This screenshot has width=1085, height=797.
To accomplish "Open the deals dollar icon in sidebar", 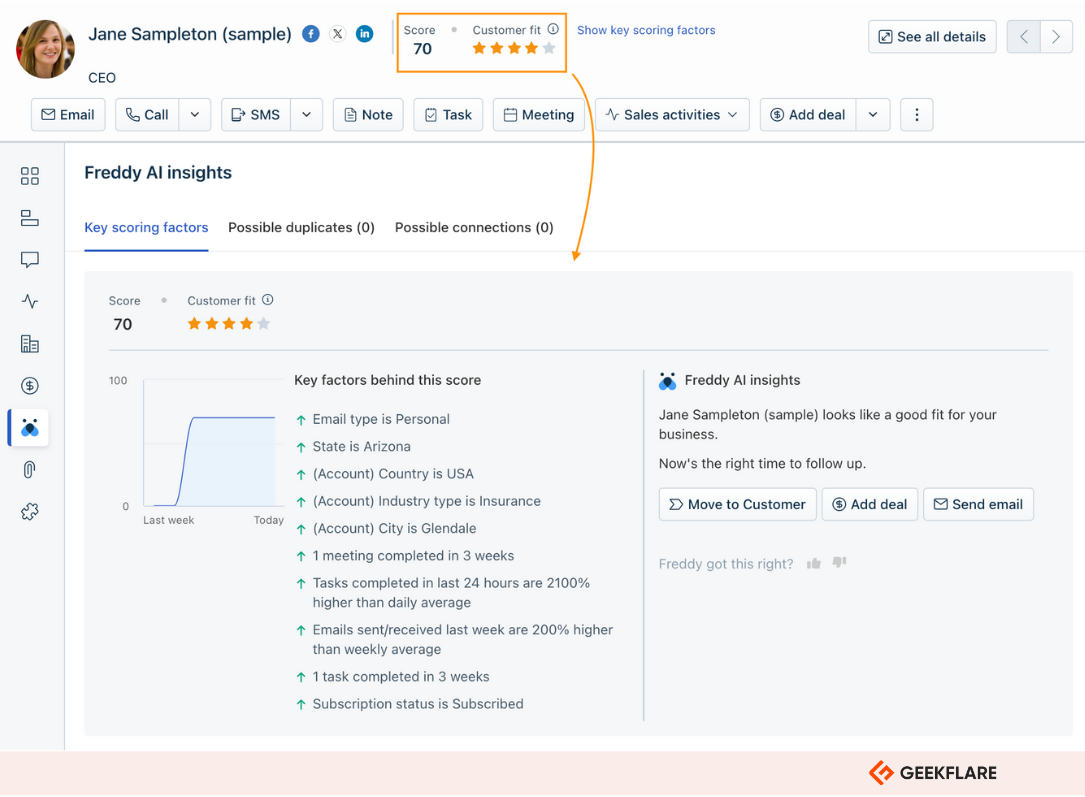I will click(30, 386).
